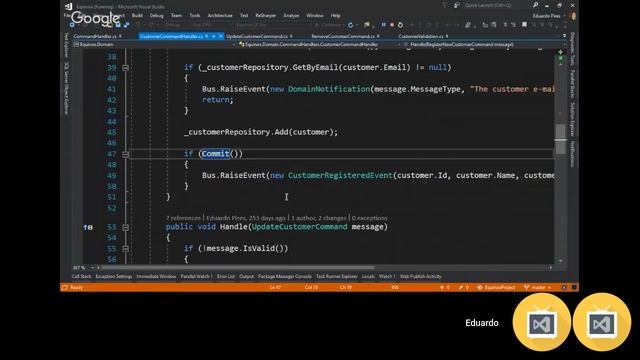Pause debugging with the Break All icon
This screenshot has height=360, width=640.
click(x=383, y=25)
